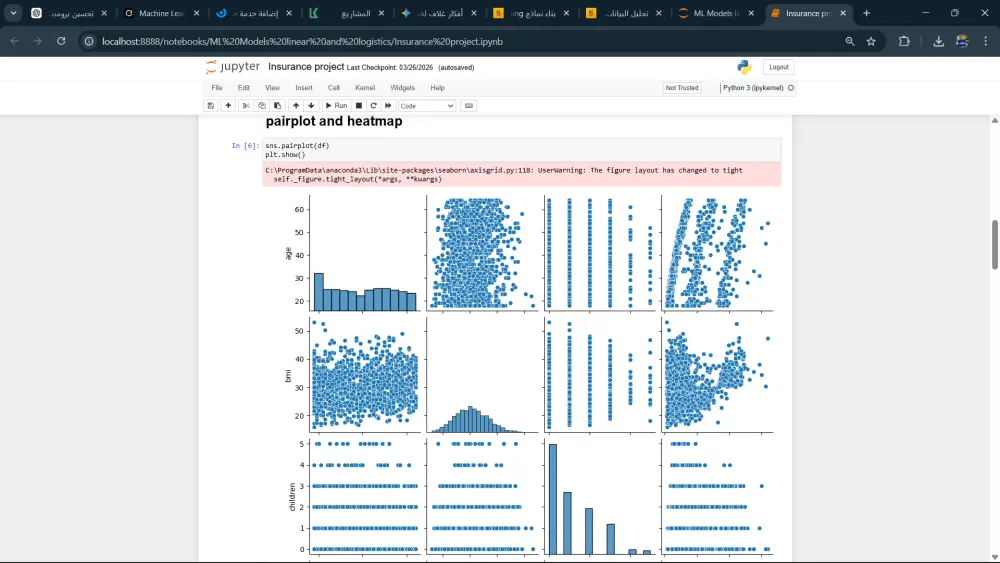
Task: Save the notebook with the floppy disk icon
Action: click(210, 106)
